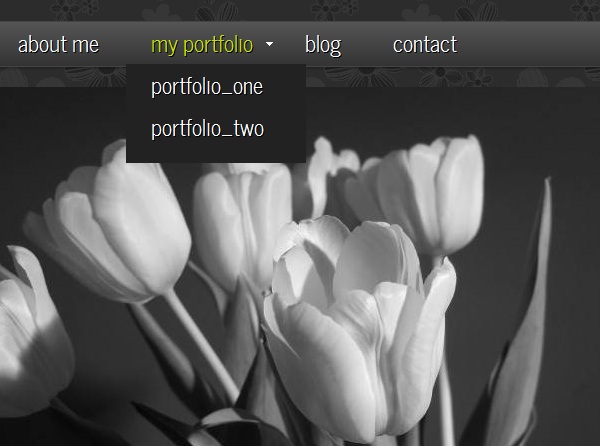The image size is (600, 446).
Task: Click the tulip stems in the photo
Action: click(199, 344)
